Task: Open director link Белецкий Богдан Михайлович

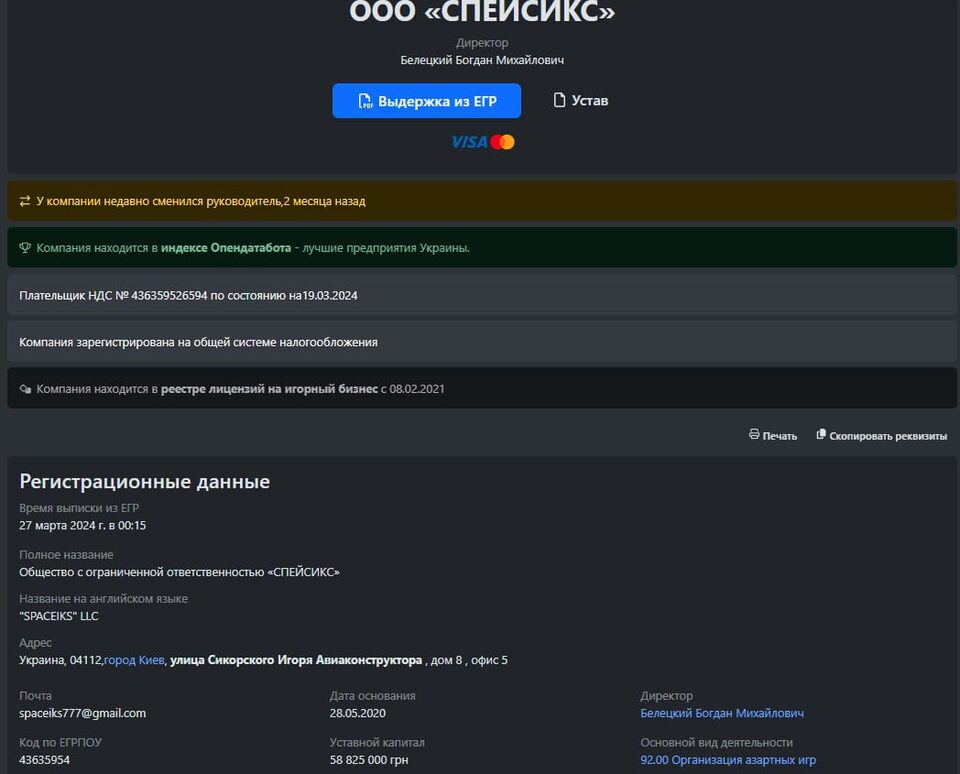Action: (722, 713)
